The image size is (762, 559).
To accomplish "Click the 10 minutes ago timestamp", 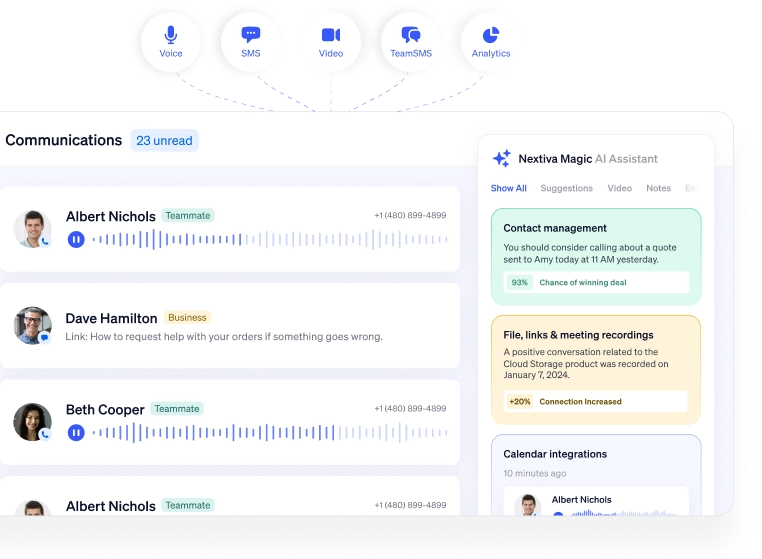I will click(x=535, y=473).
